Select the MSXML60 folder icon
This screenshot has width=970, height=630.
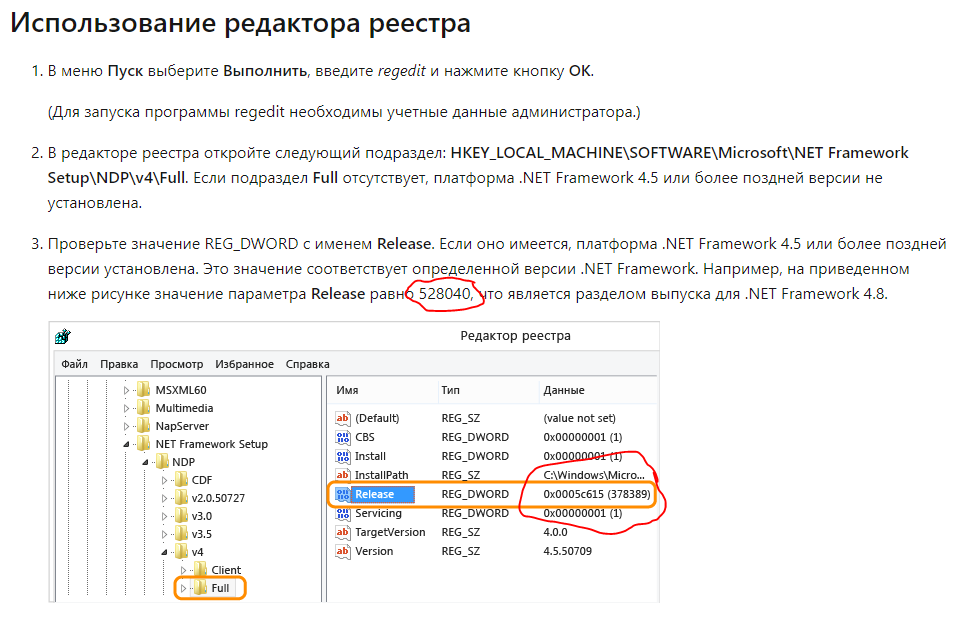144,389
